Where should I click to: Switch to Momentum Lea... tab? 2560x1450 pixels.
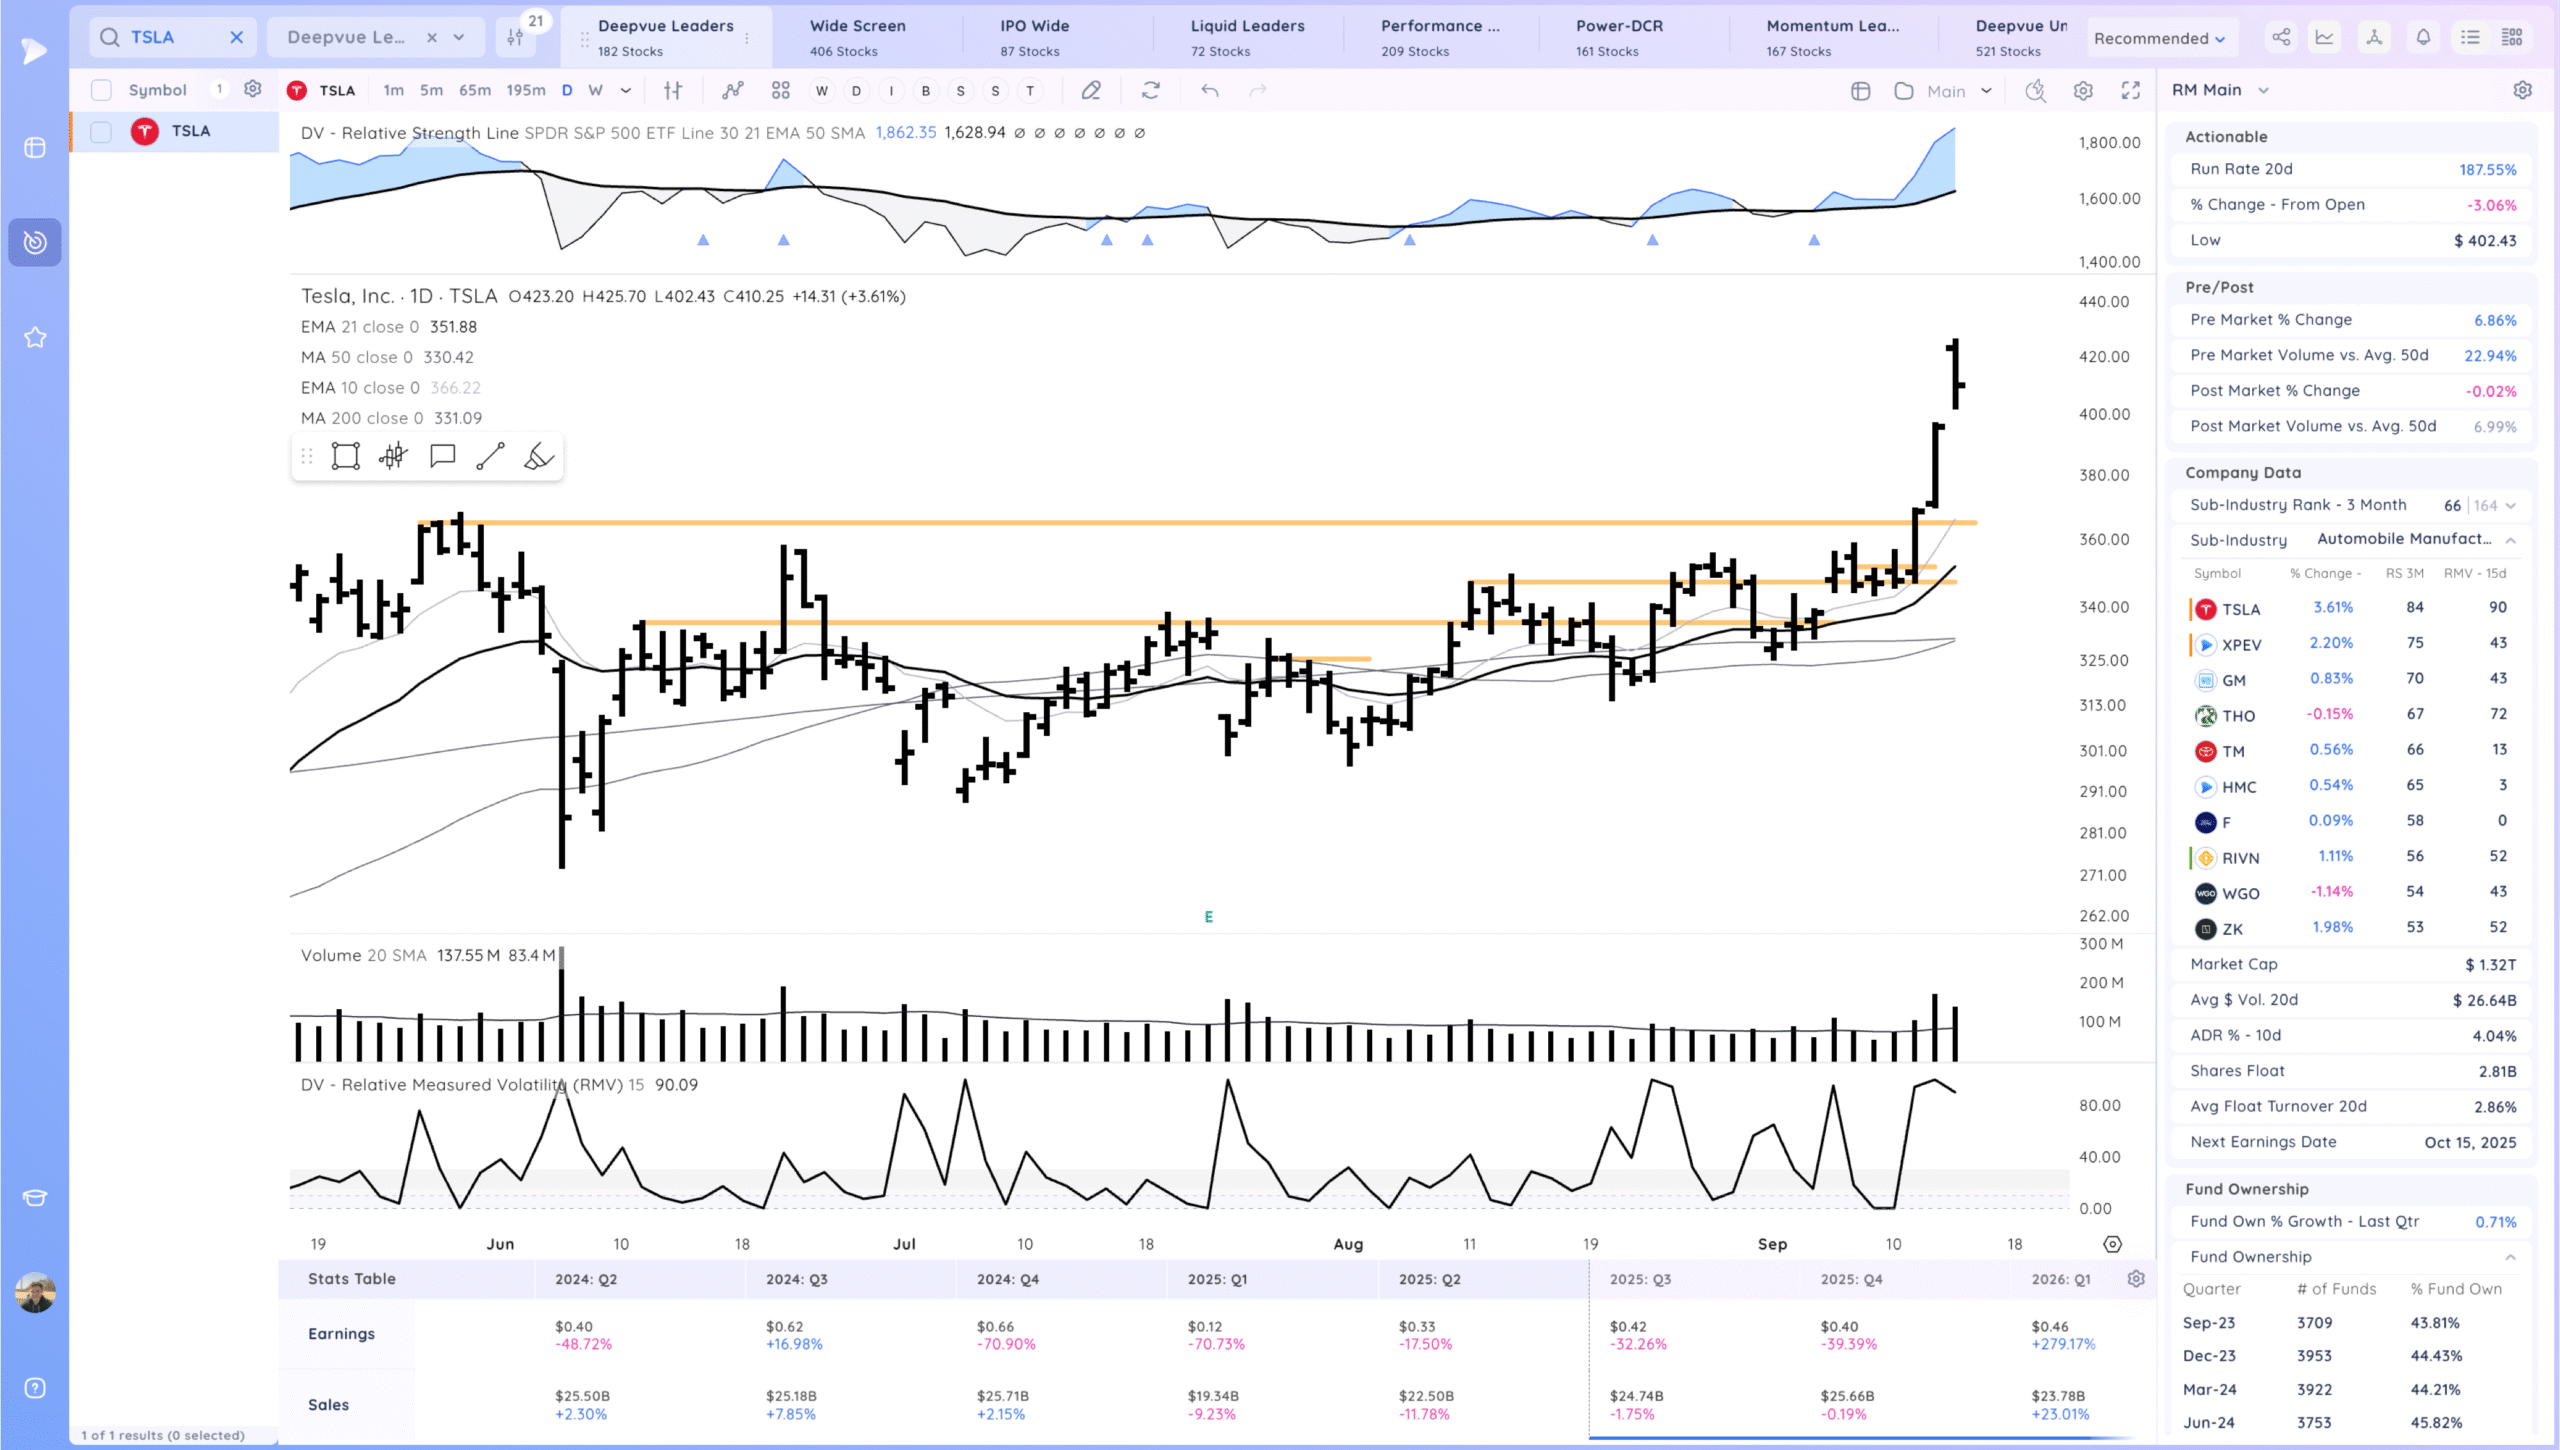coord(1832,38)
